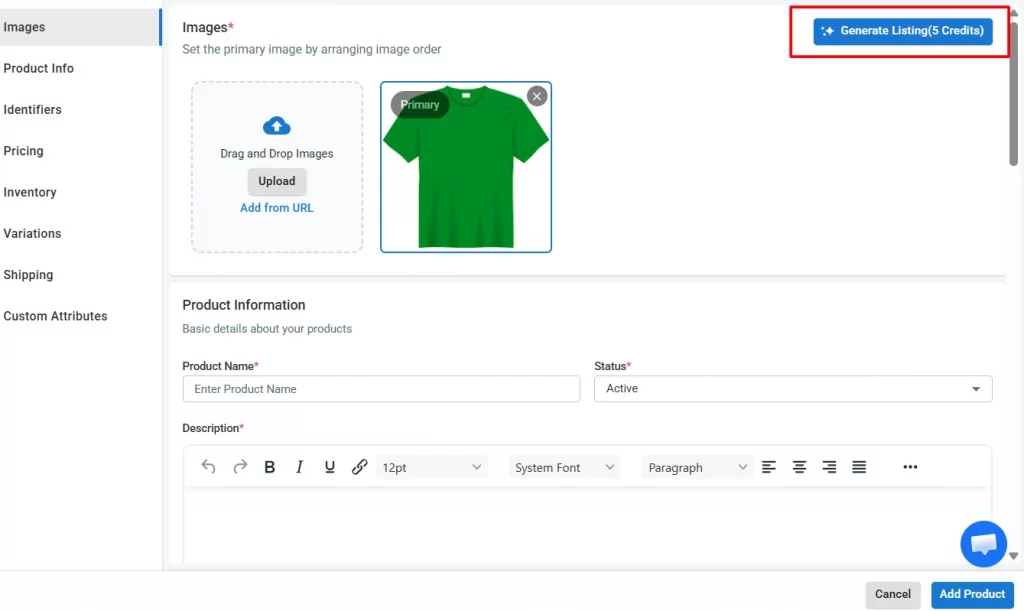Click the Generate Listing (5 Credits) button
The image size is (1024, 611).
903,31
